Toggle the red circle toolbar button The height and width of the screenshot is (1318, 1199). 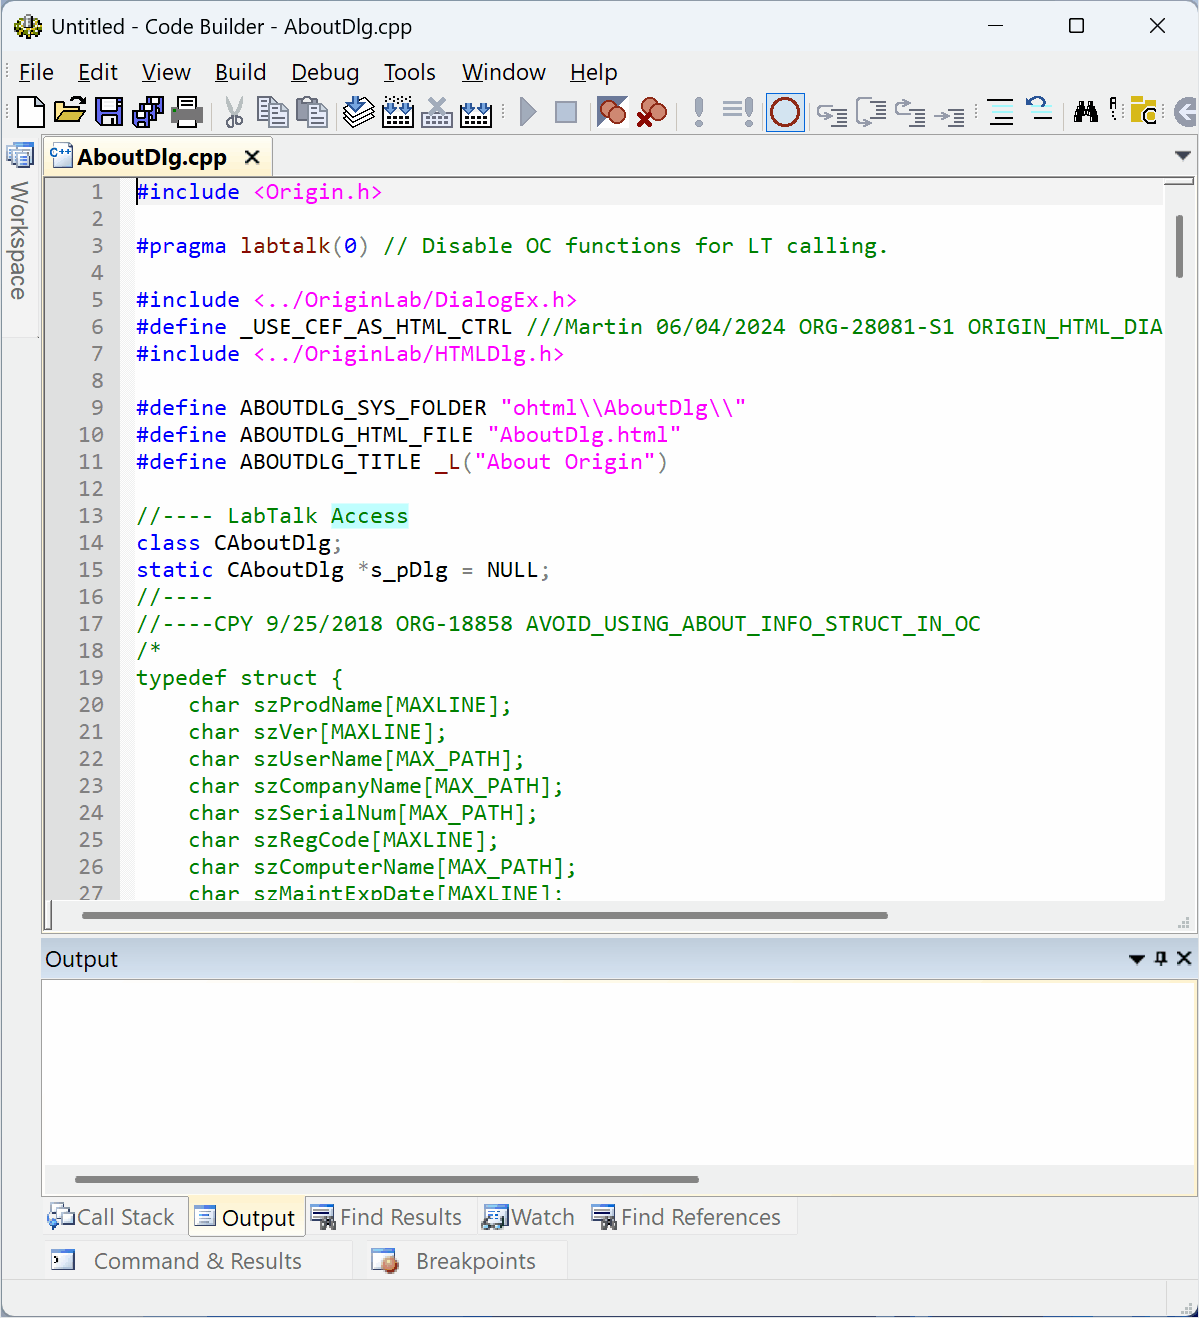[x=785, y=112]
